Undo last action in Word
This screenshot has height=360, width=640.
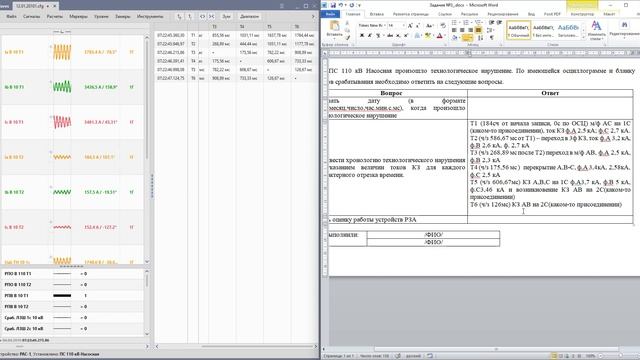(x=341, y=5)
